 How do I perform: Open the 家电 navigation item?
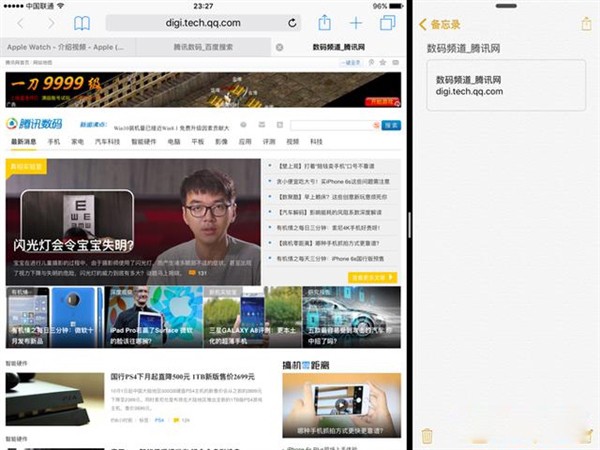click(78, 142)
